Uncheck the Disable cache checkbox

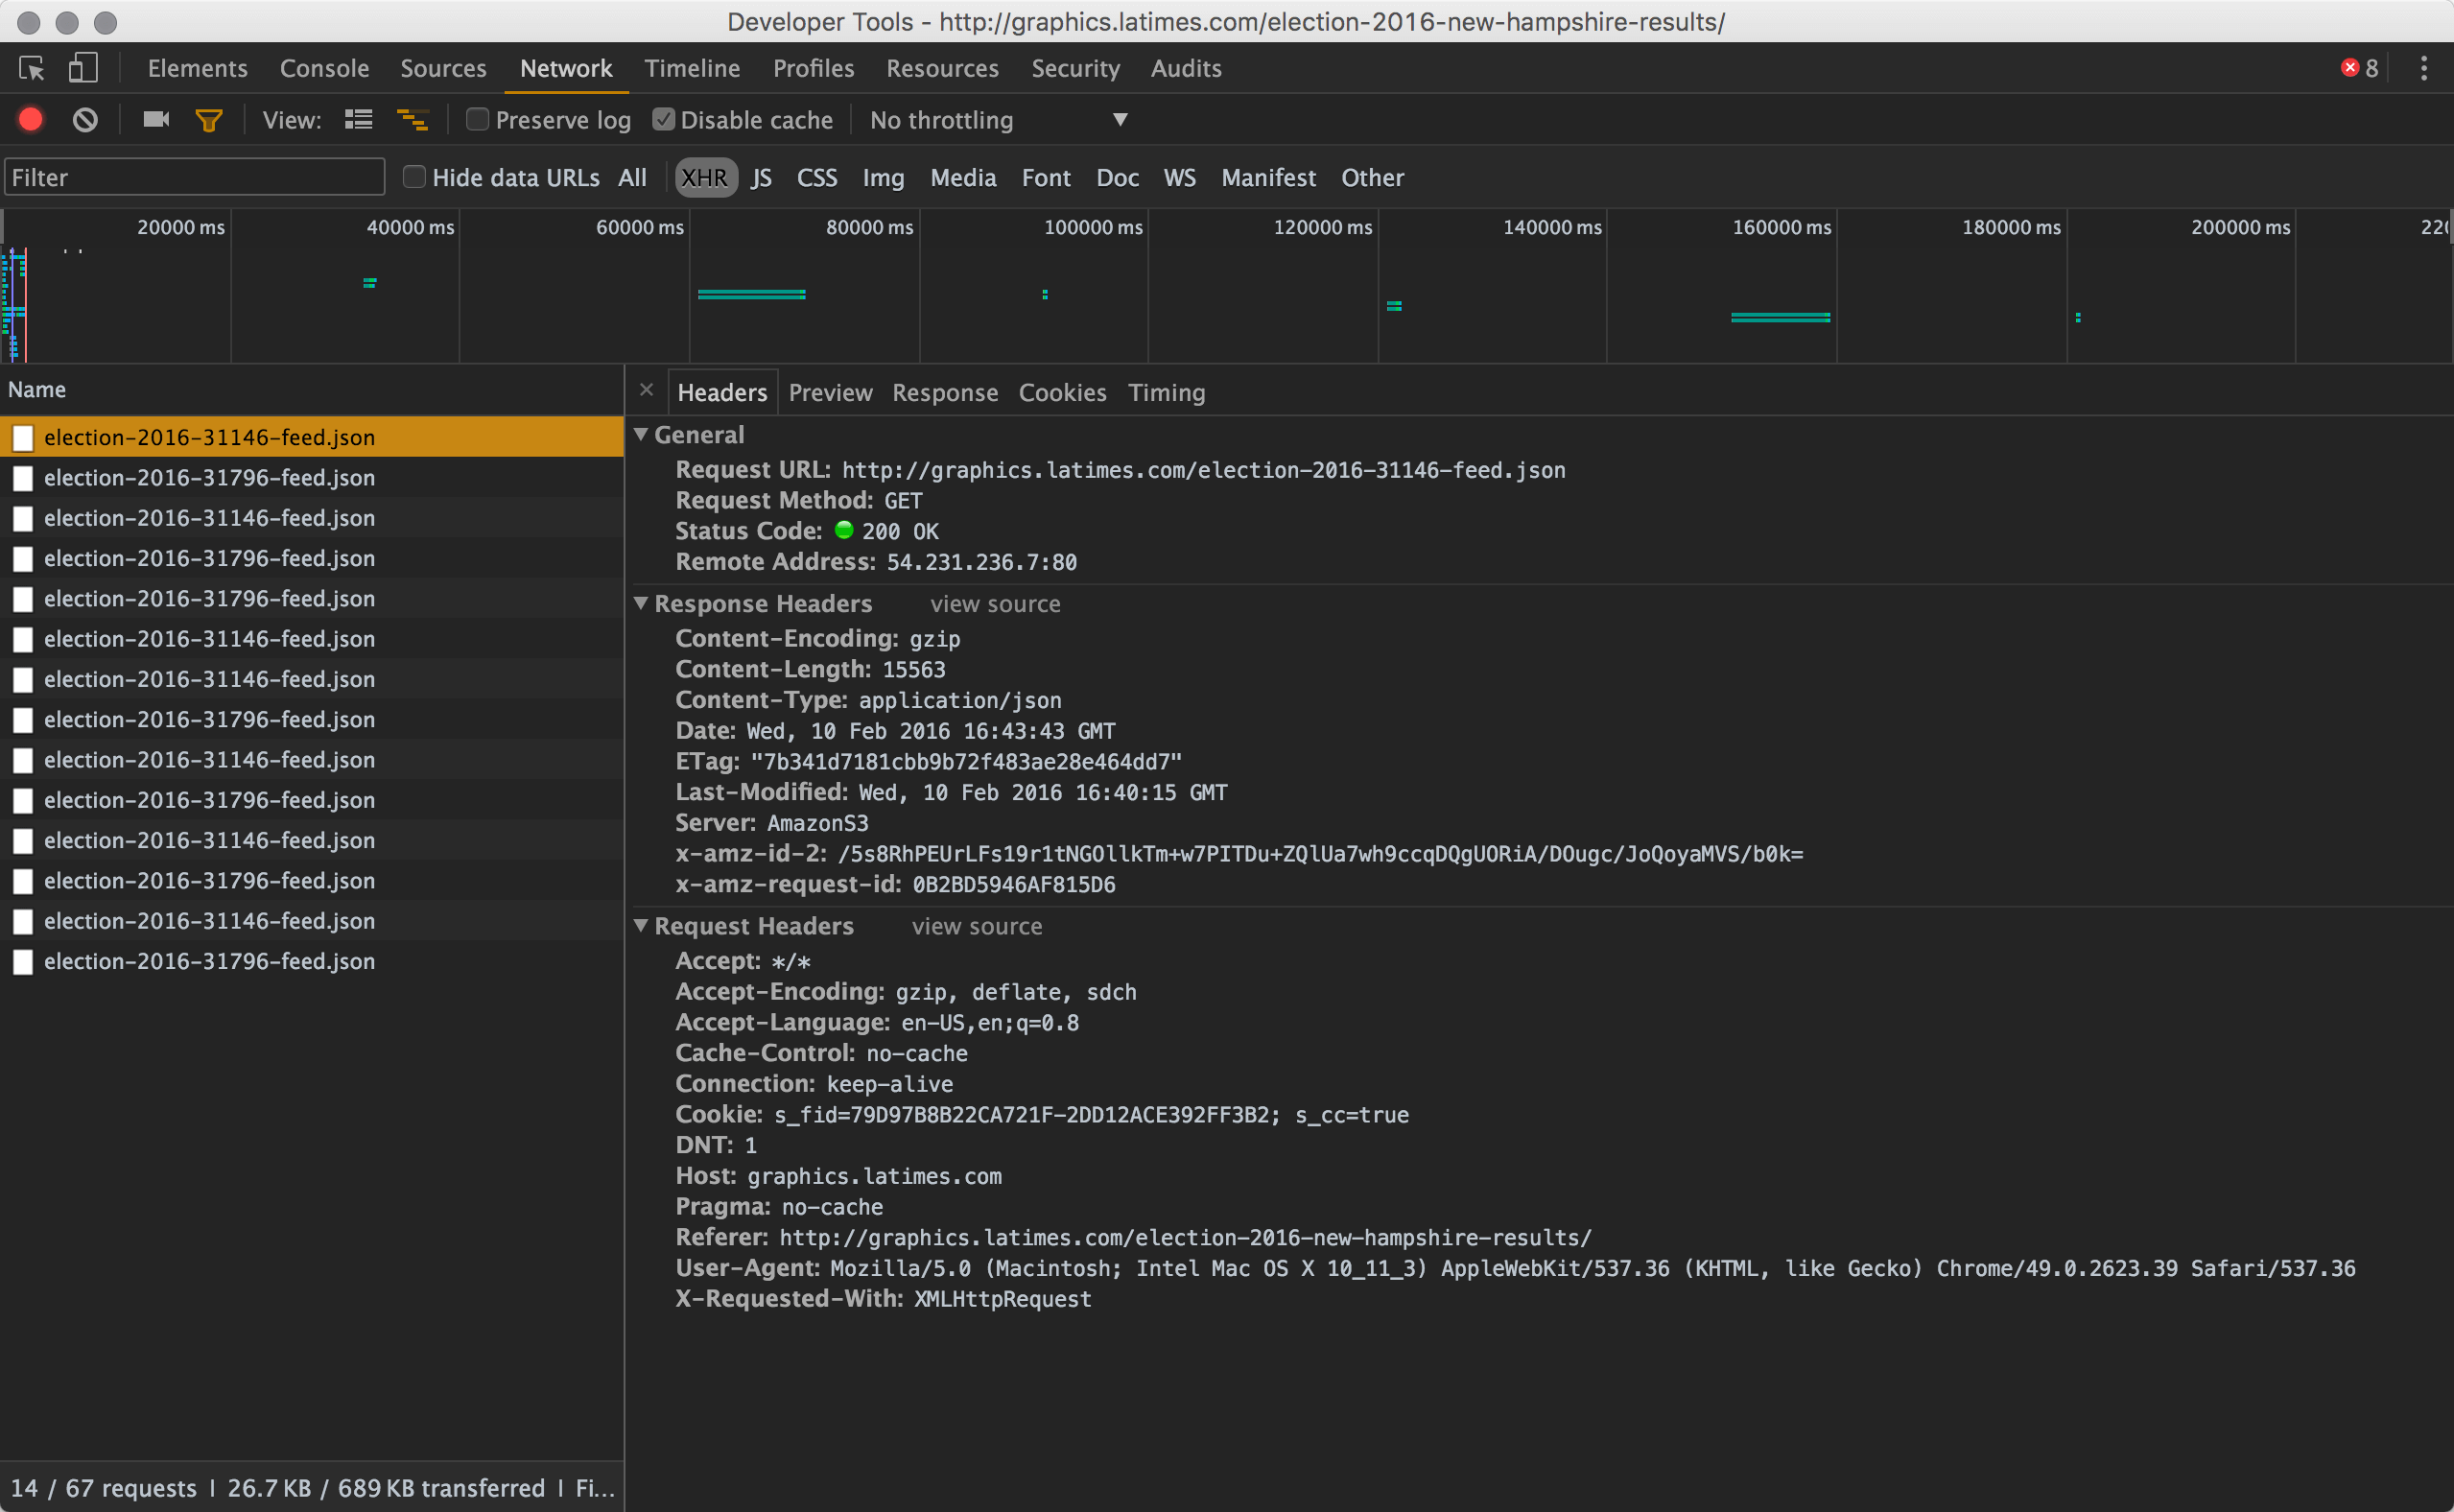(x=663, y=120)
